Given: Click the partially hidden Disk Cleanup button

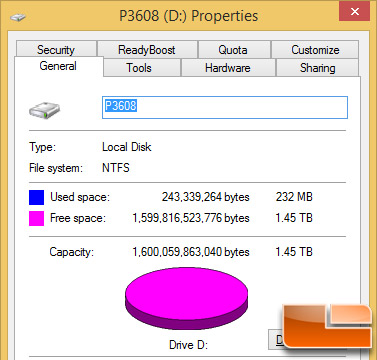Looking at the screenshot, I should tap(276, 339).
